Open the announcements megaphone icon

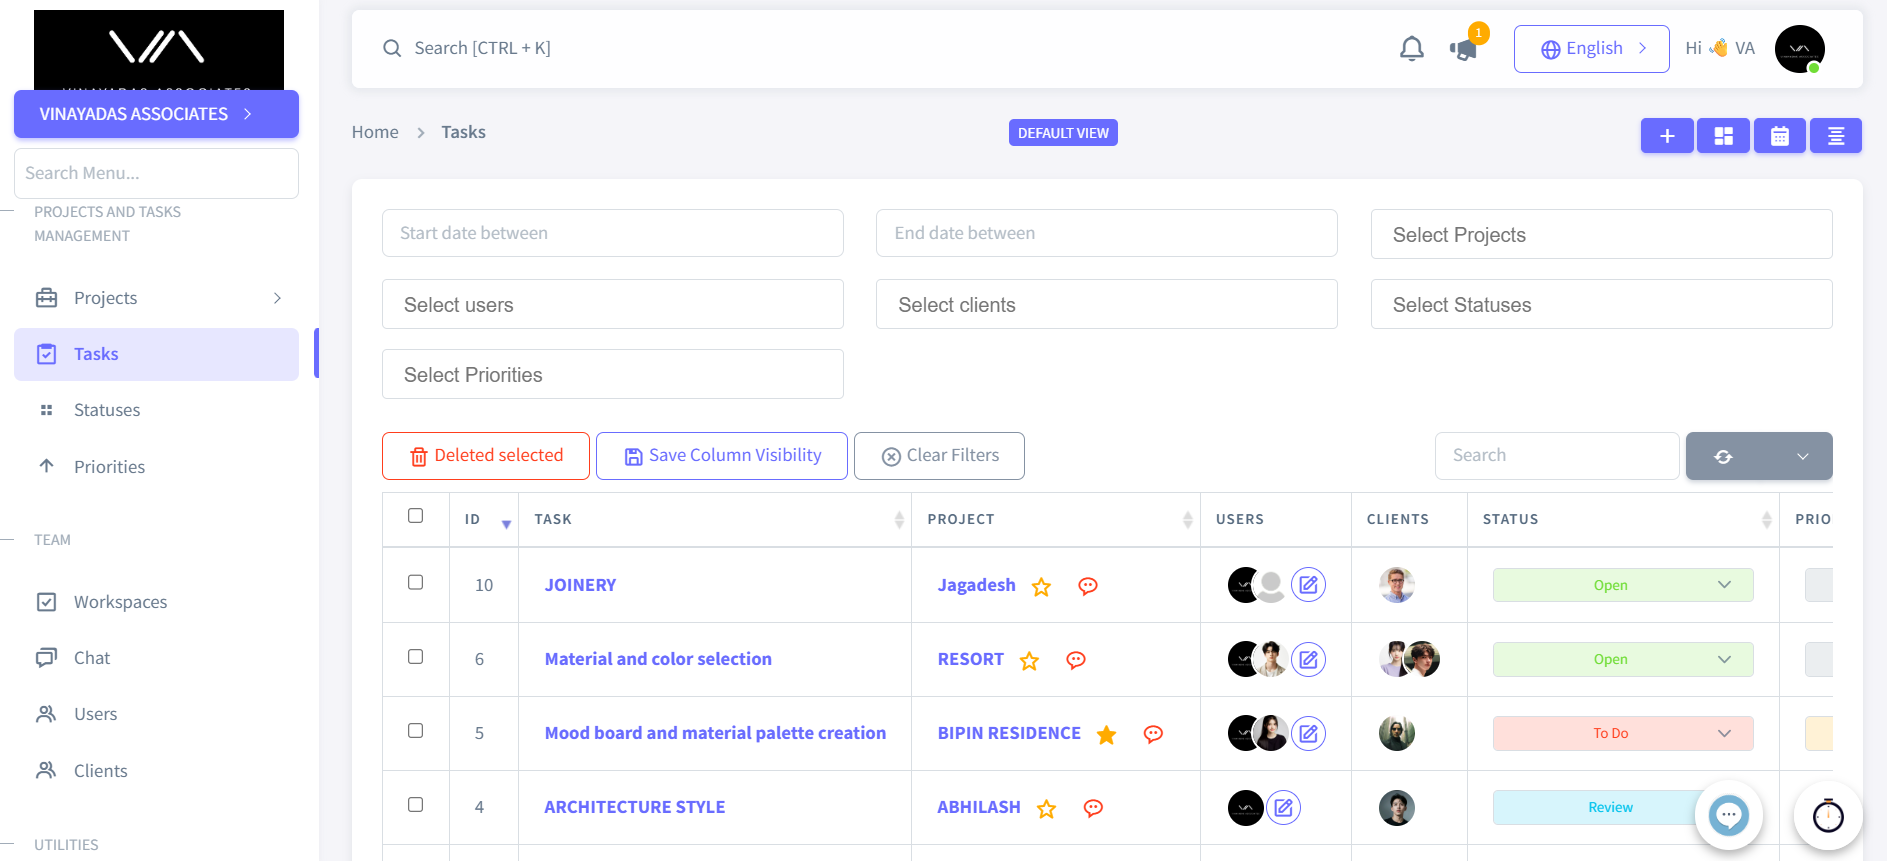pyautogui.click(x=1463, y=49)
